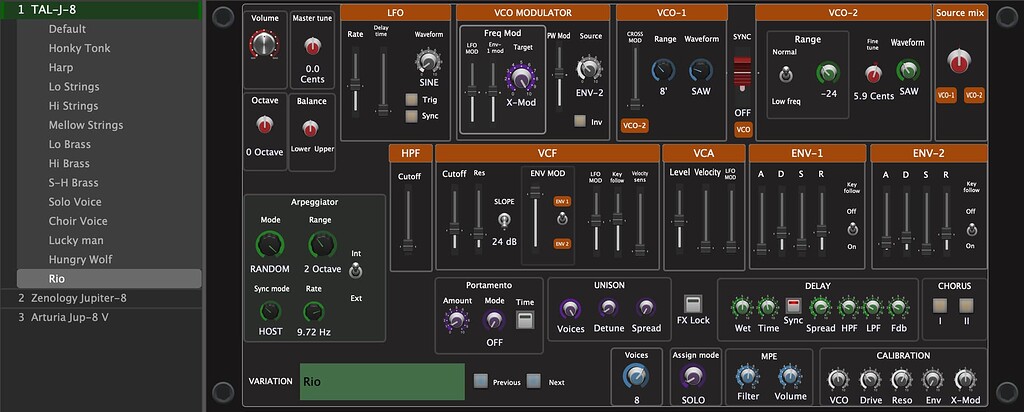Select the Choir Voice preset

(78, 221)
